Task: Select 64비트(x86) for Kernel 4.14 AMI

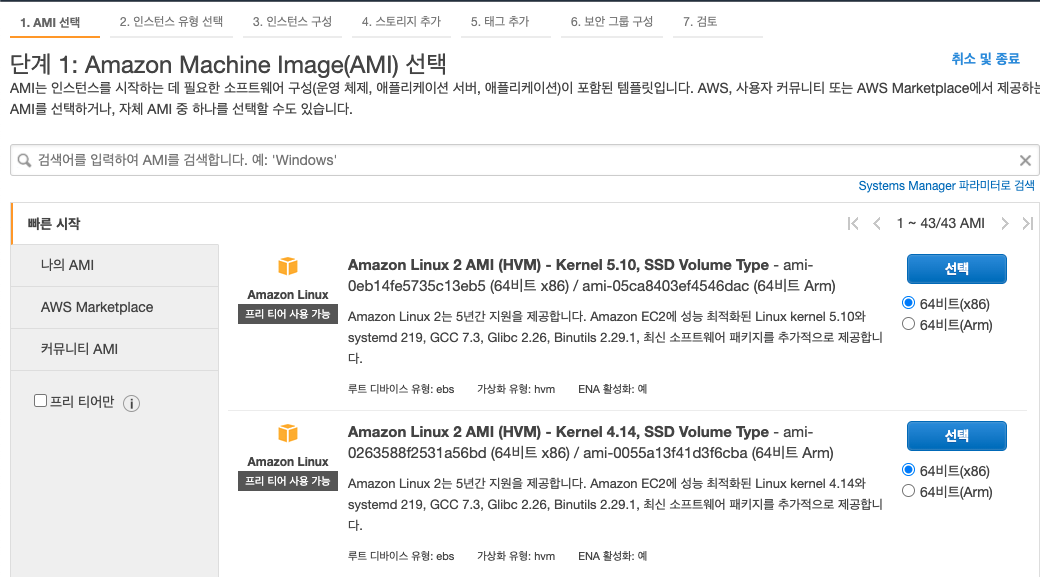Action: (909, 470)
